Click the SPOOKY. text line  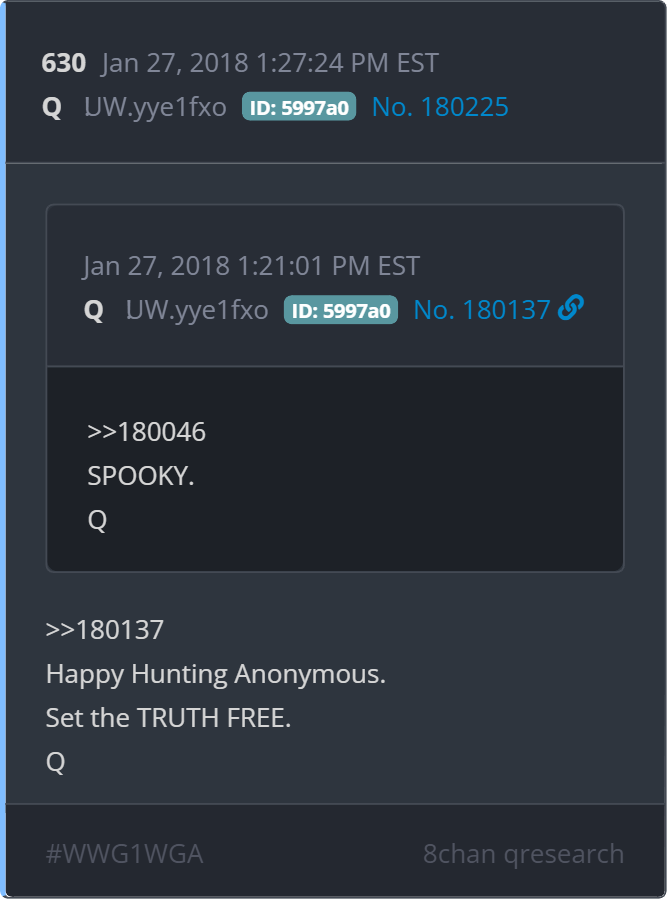141,476
